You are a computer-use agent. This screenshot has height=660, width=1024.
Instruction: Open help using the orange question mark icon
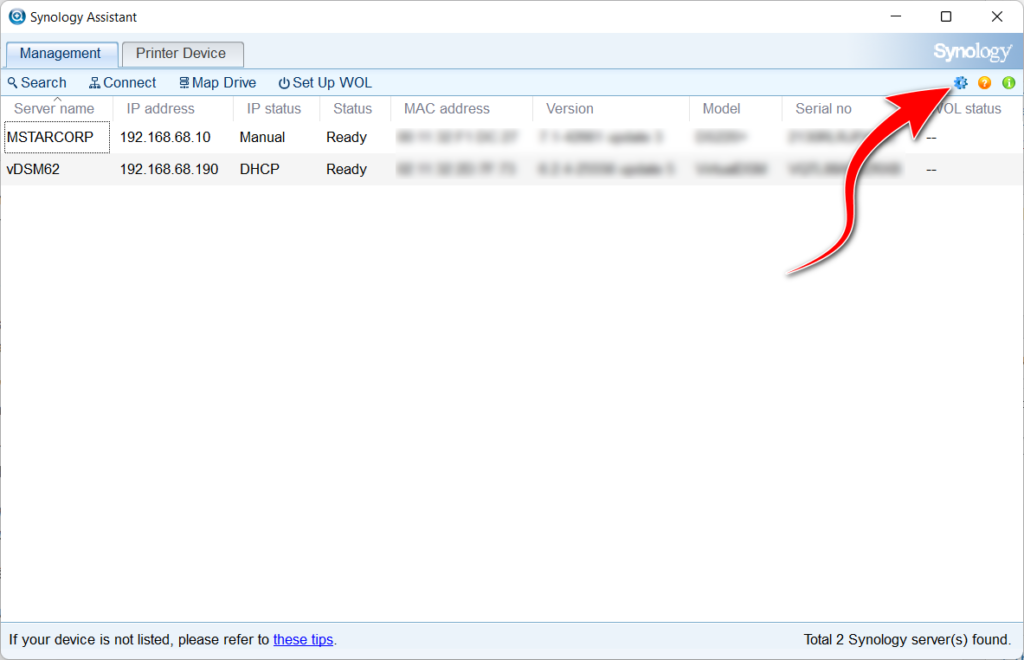point(984,83)
